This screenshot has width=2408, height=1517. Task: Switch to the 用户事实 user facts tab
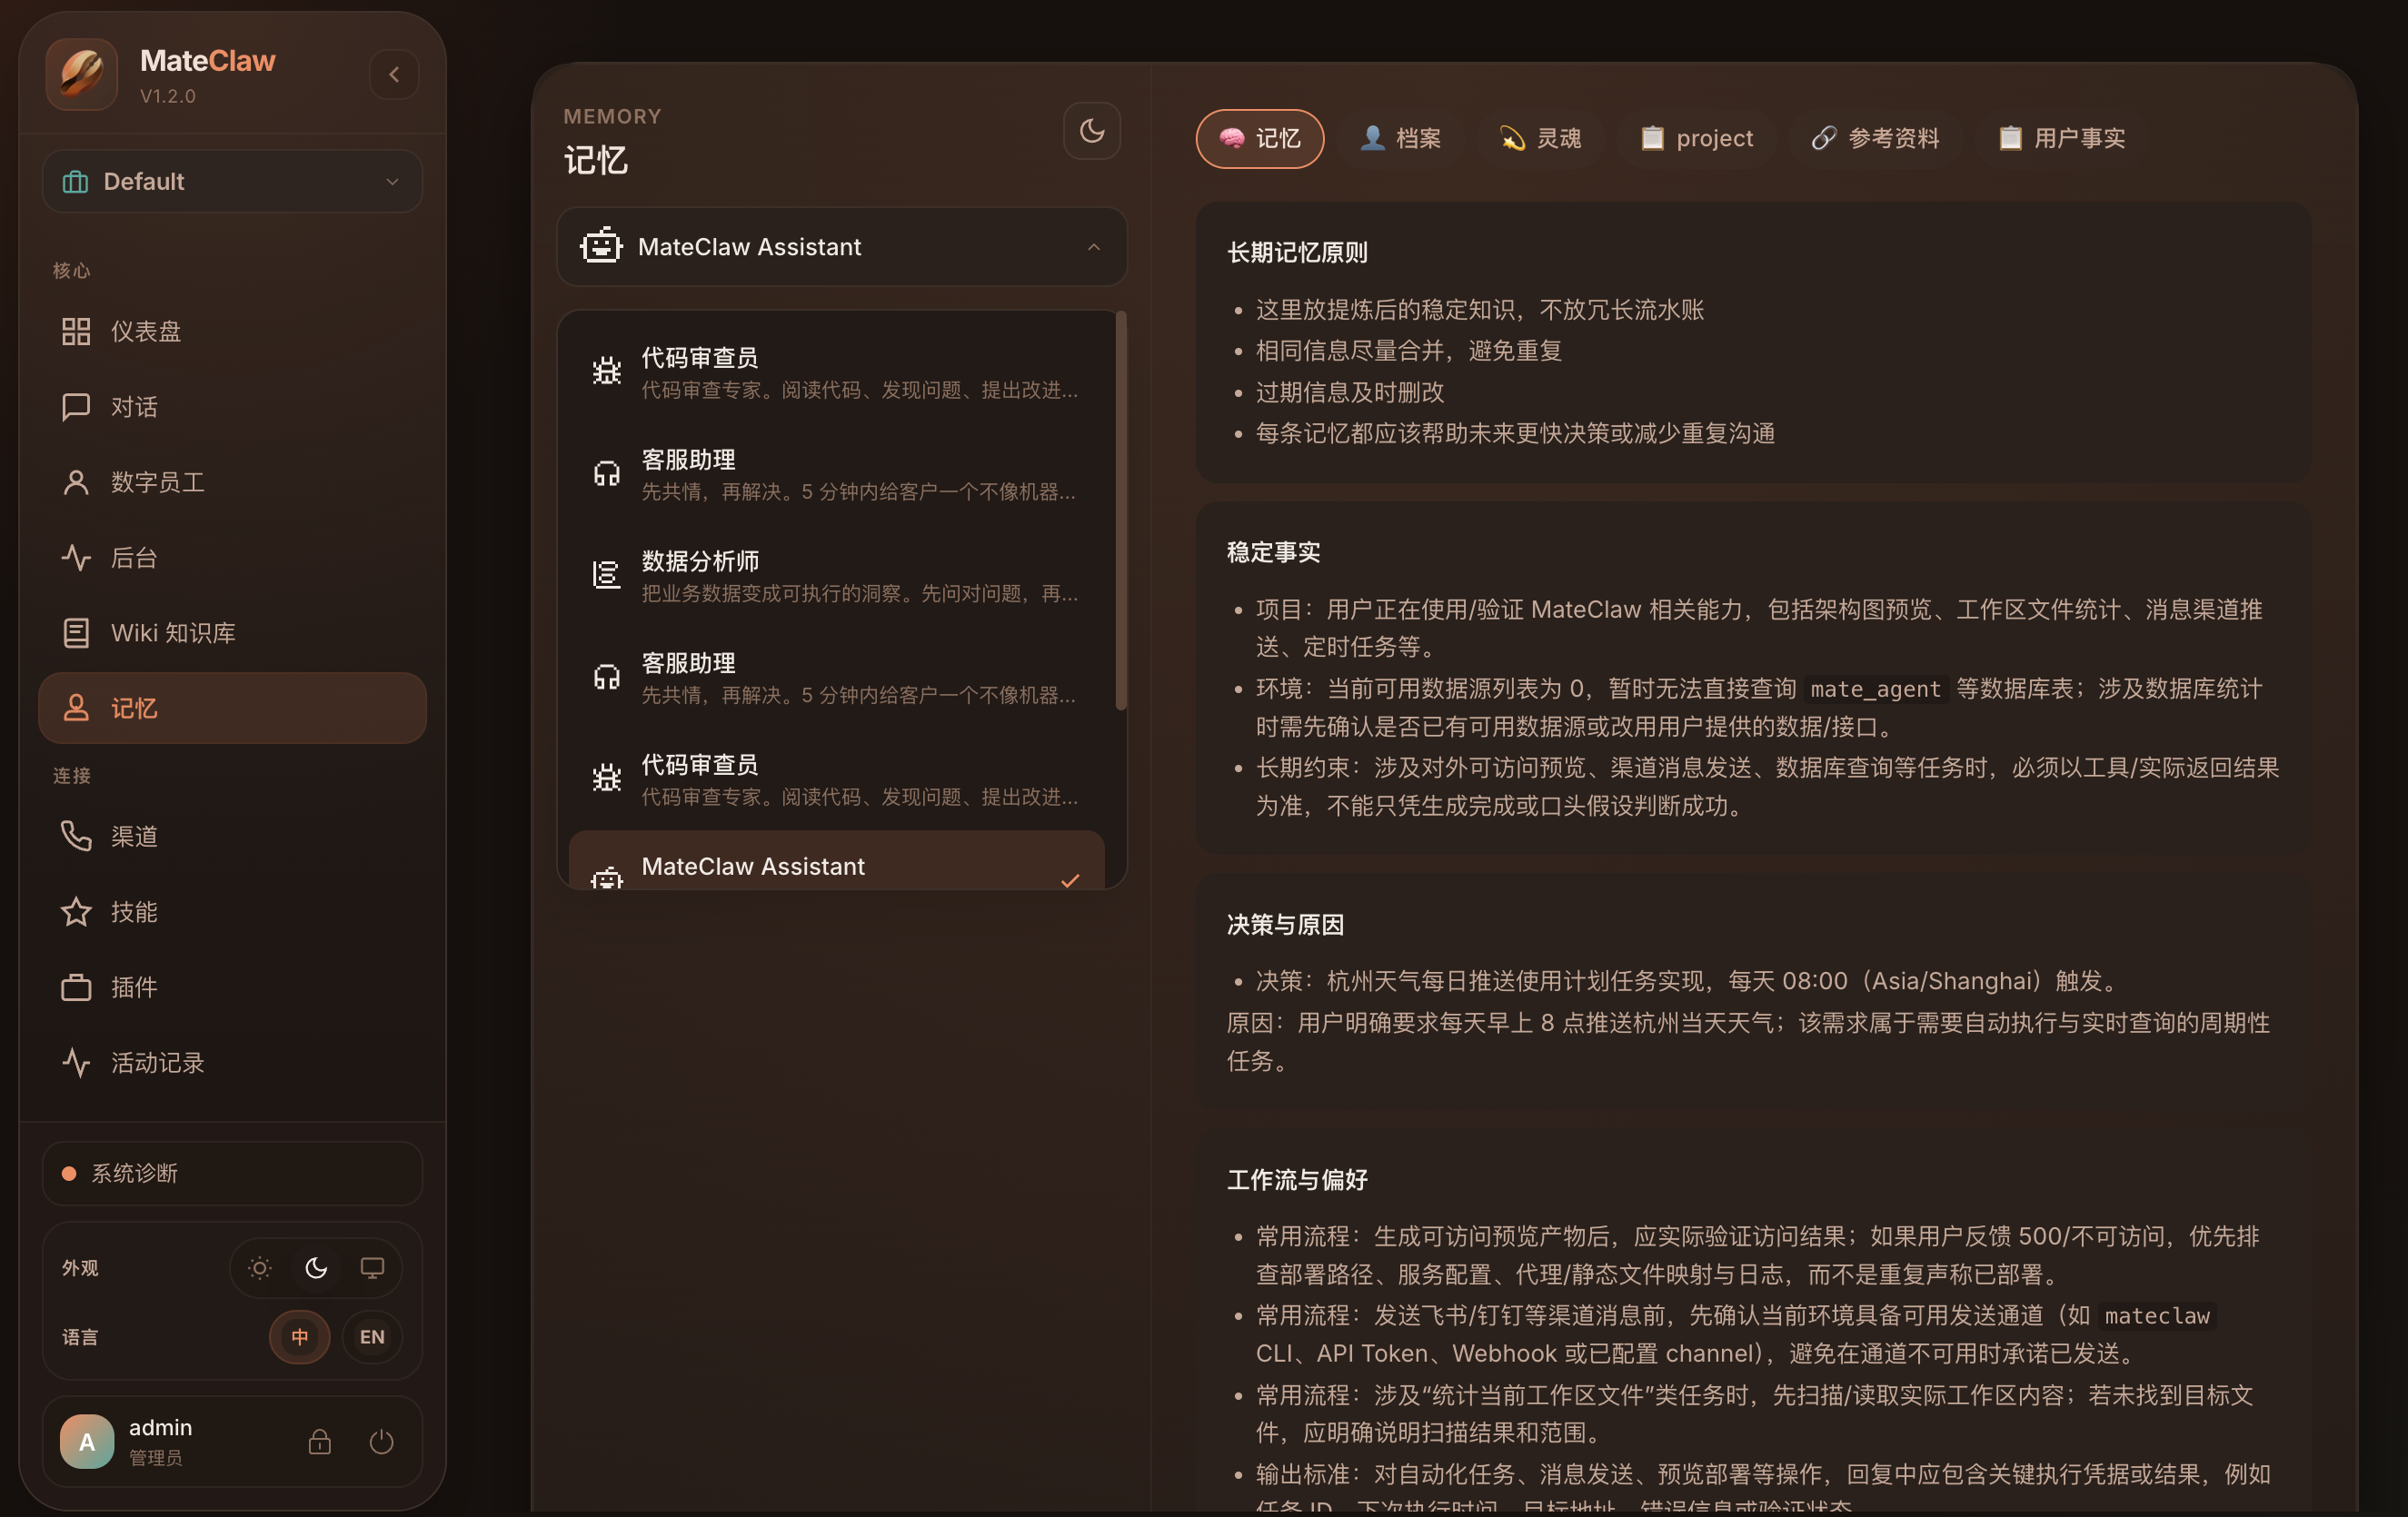pos(2062,138)
